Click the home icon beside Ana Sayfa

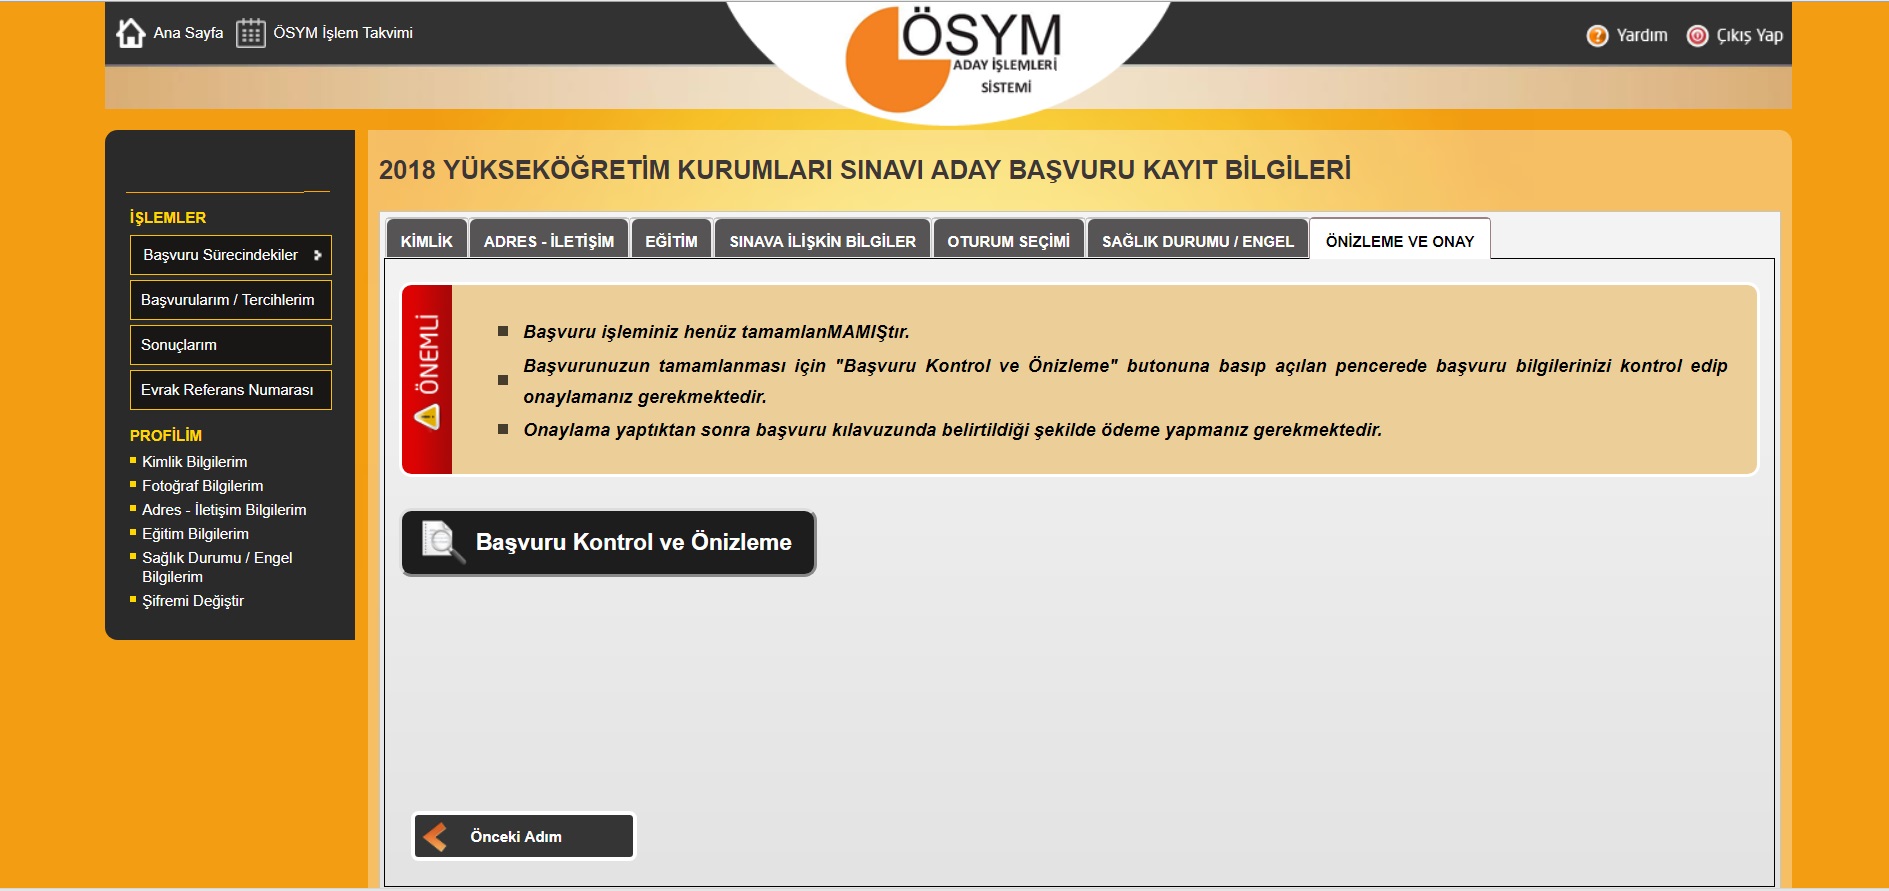(131, 33)
